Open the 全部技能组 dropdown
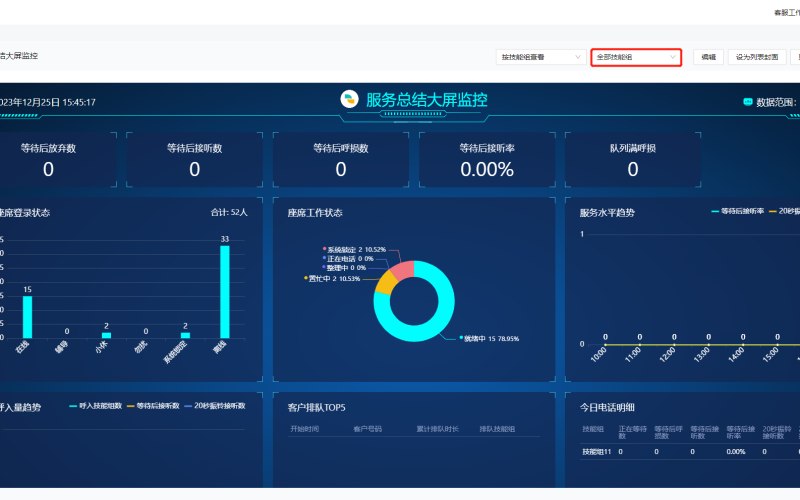The width and height of the screenshot is (800, 500). tap(636, 57)
